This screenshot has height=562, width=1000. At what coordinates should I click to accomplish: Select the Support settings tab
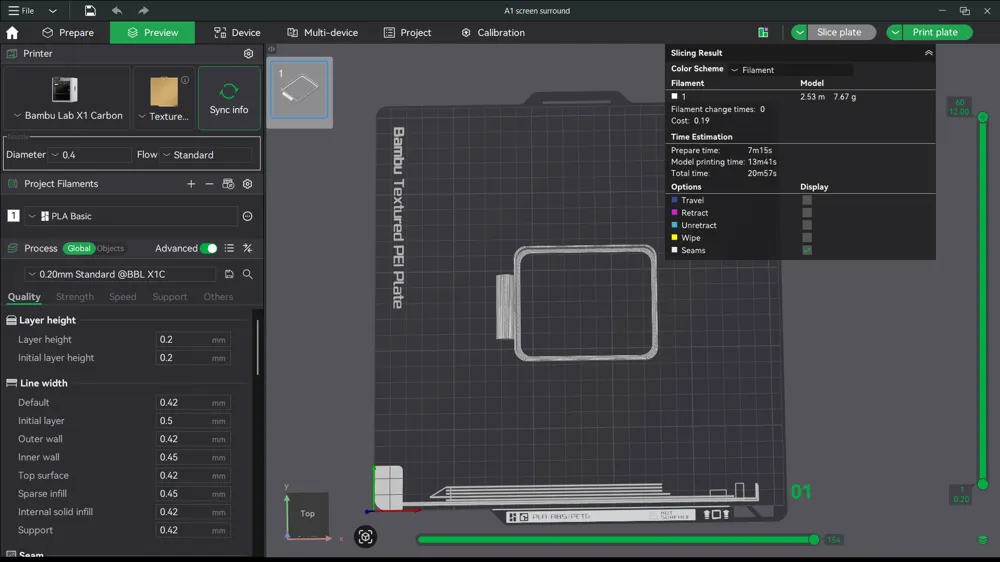[170, 297]
